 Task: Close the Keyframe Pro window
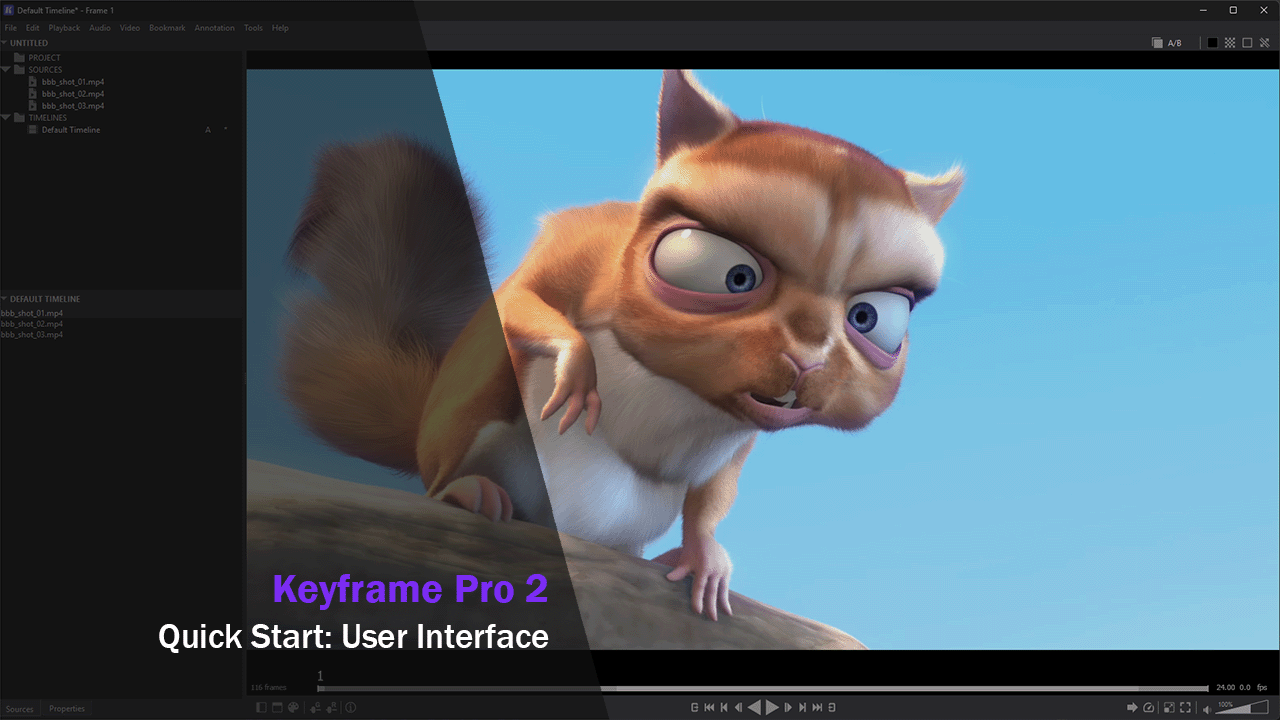[x=1262, y=10]
